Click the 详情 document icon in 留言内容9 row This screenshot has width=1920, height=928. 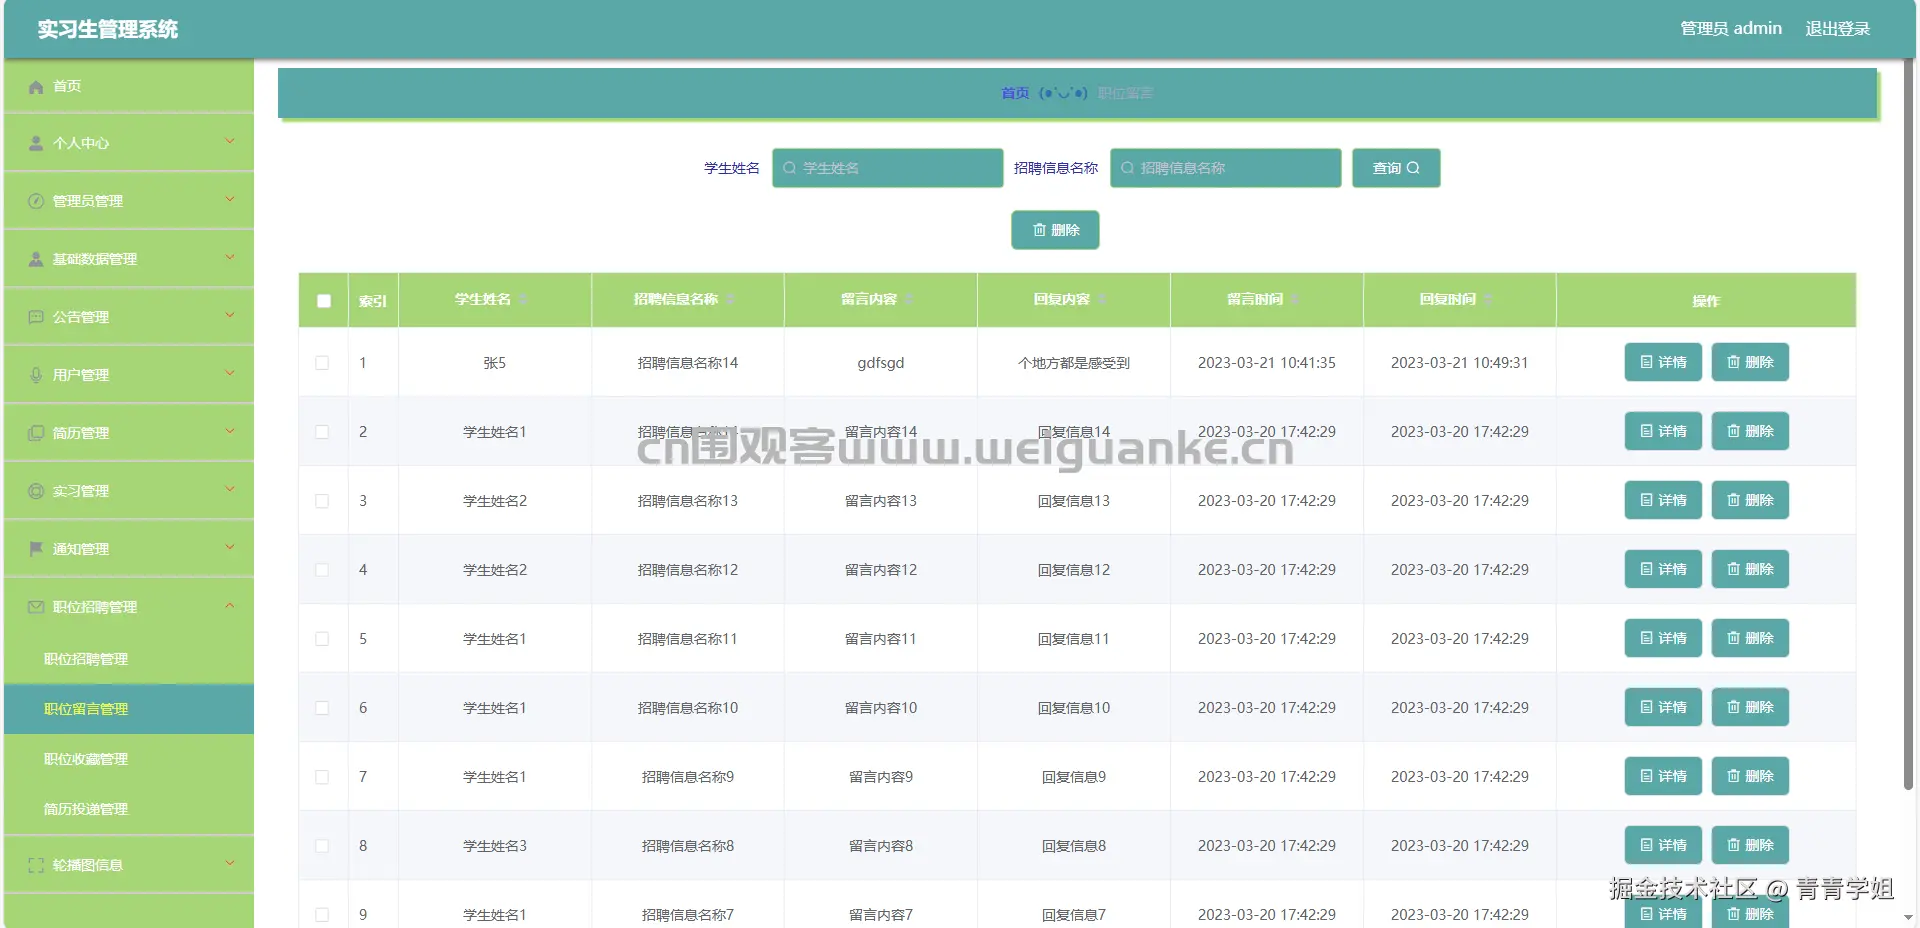[1646, 776]
